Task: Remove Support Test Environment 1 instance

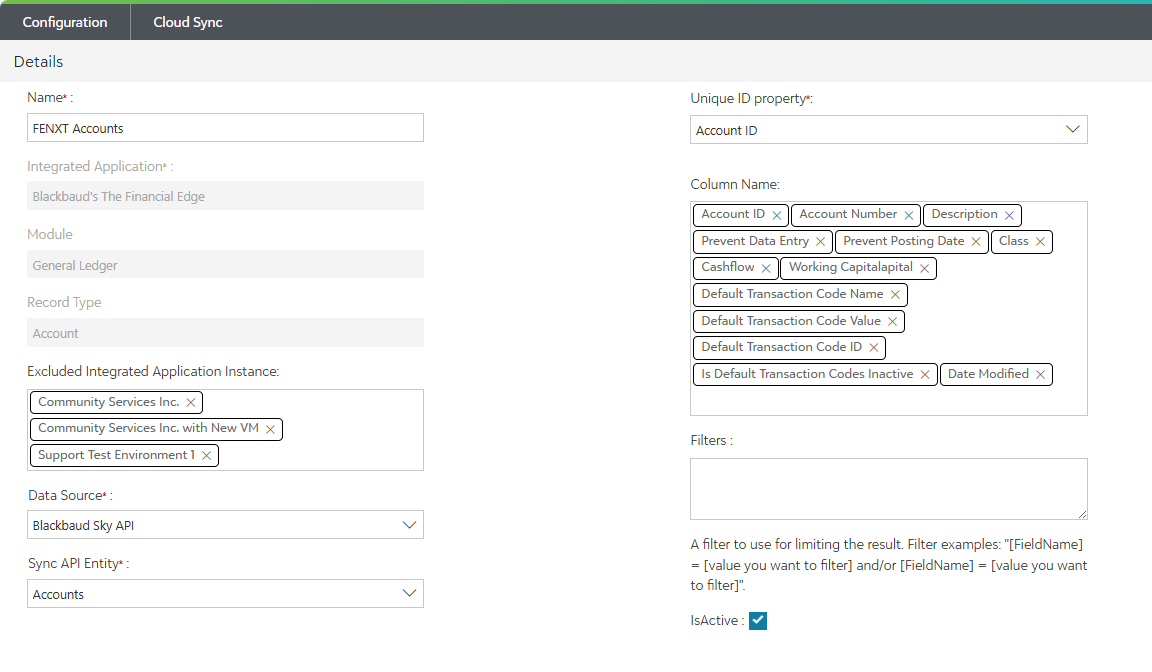Action: pos(206,455)
